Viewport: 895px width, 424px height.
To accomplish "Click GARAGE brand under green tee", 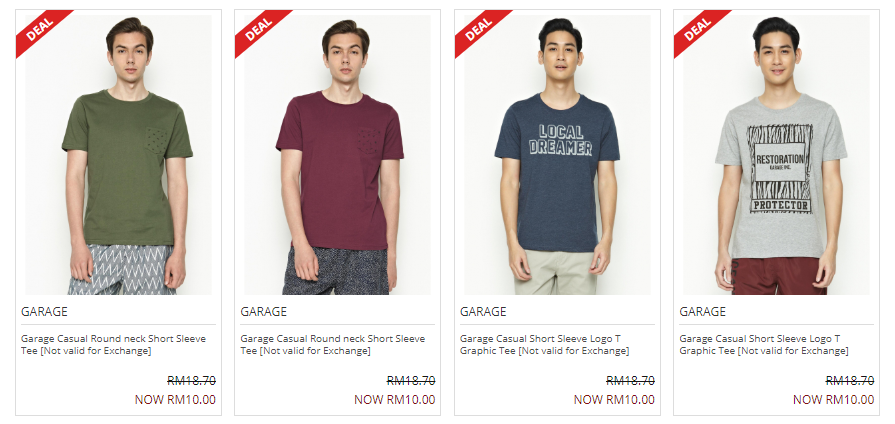I will pos(45,312).
